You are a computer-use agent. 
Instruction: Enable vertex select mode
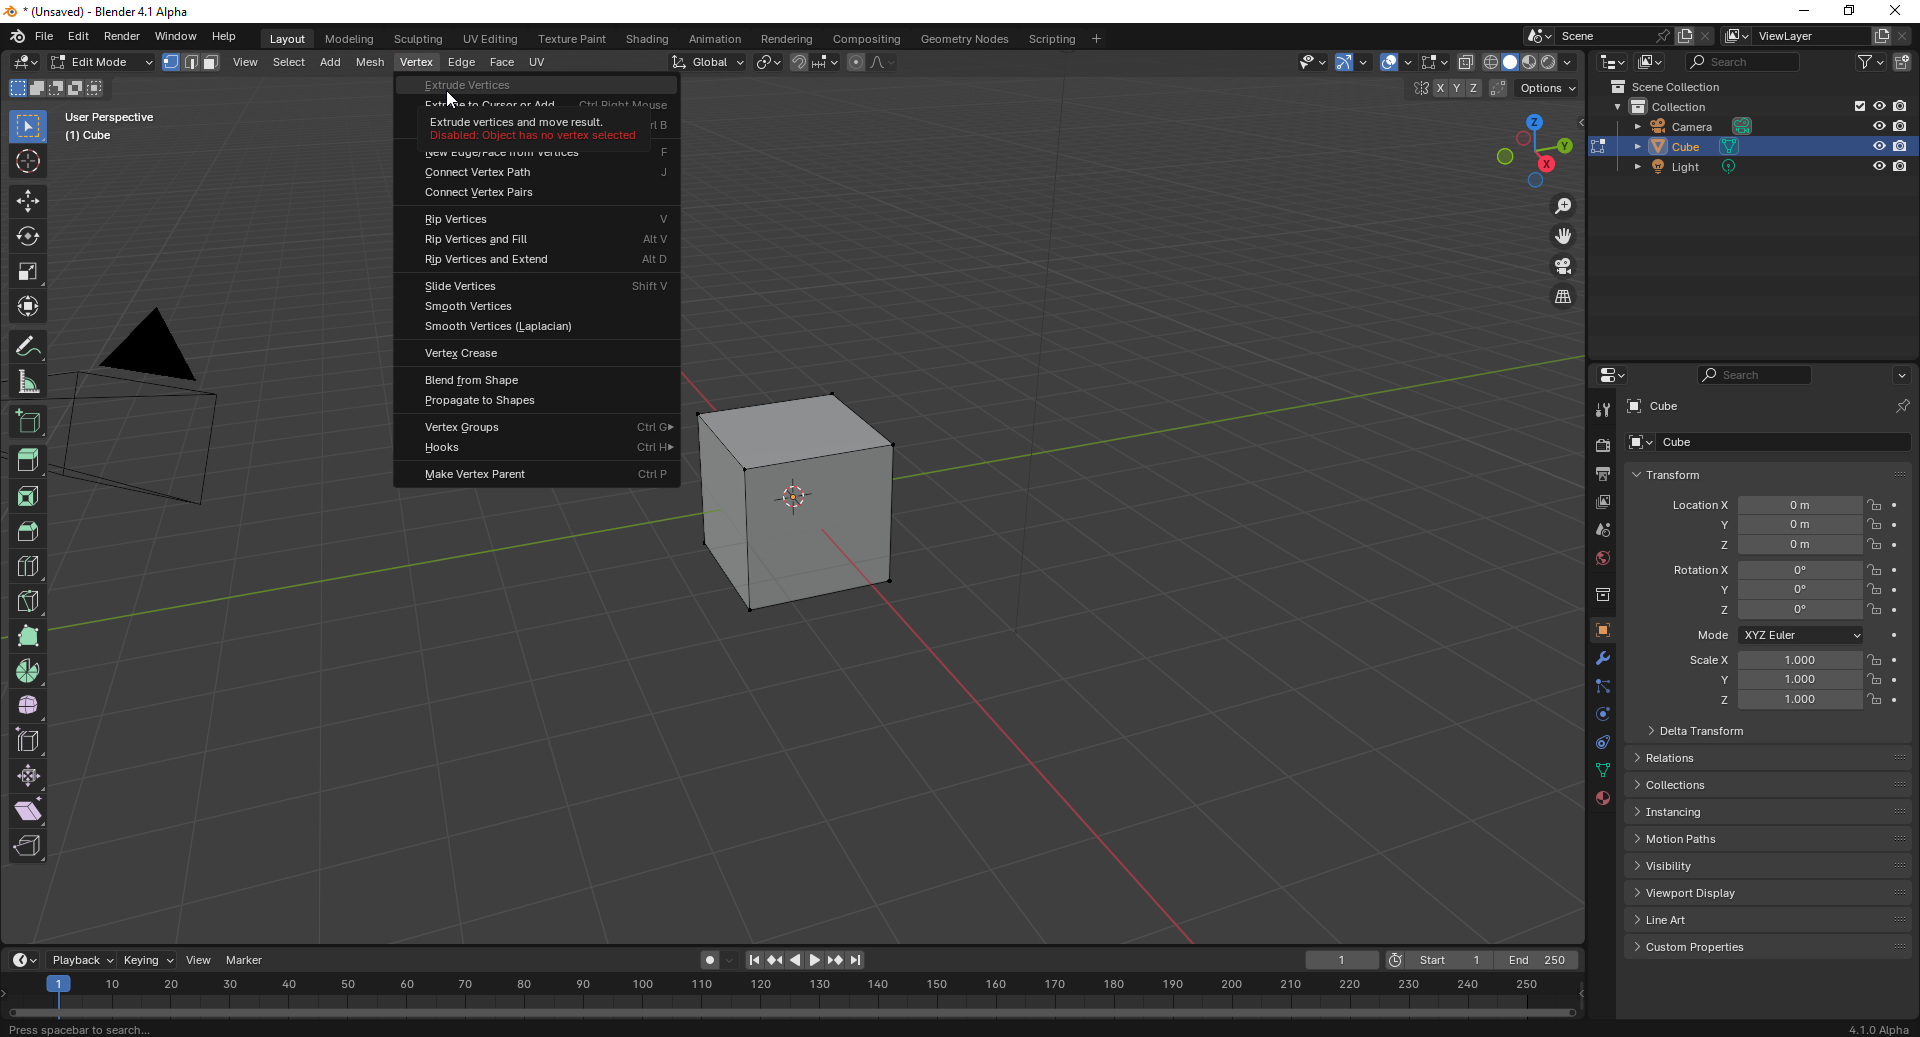171,62
